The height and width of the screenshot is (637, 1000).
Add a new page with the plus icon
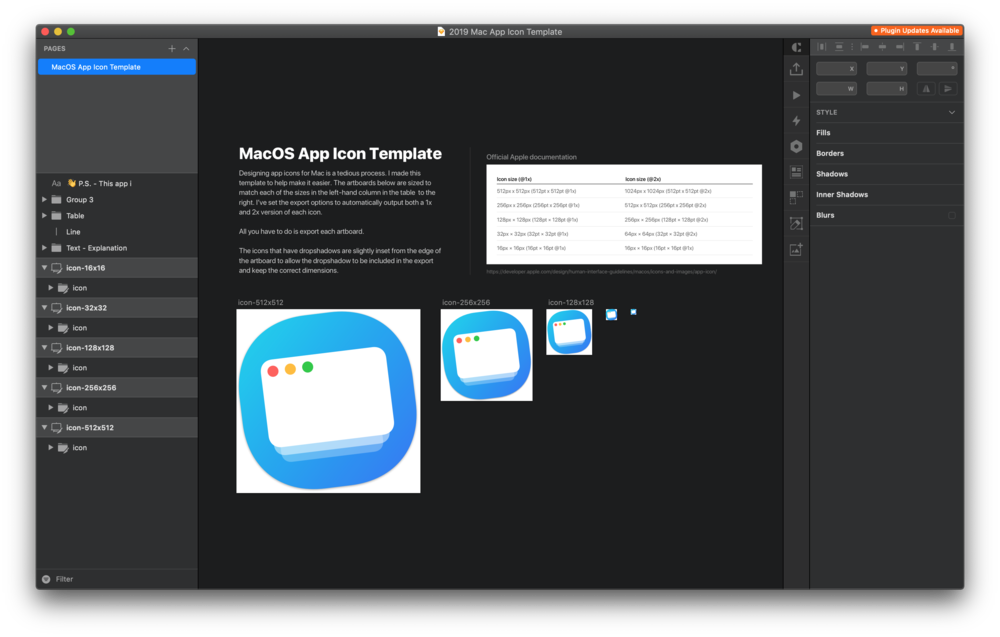point(172,48)
